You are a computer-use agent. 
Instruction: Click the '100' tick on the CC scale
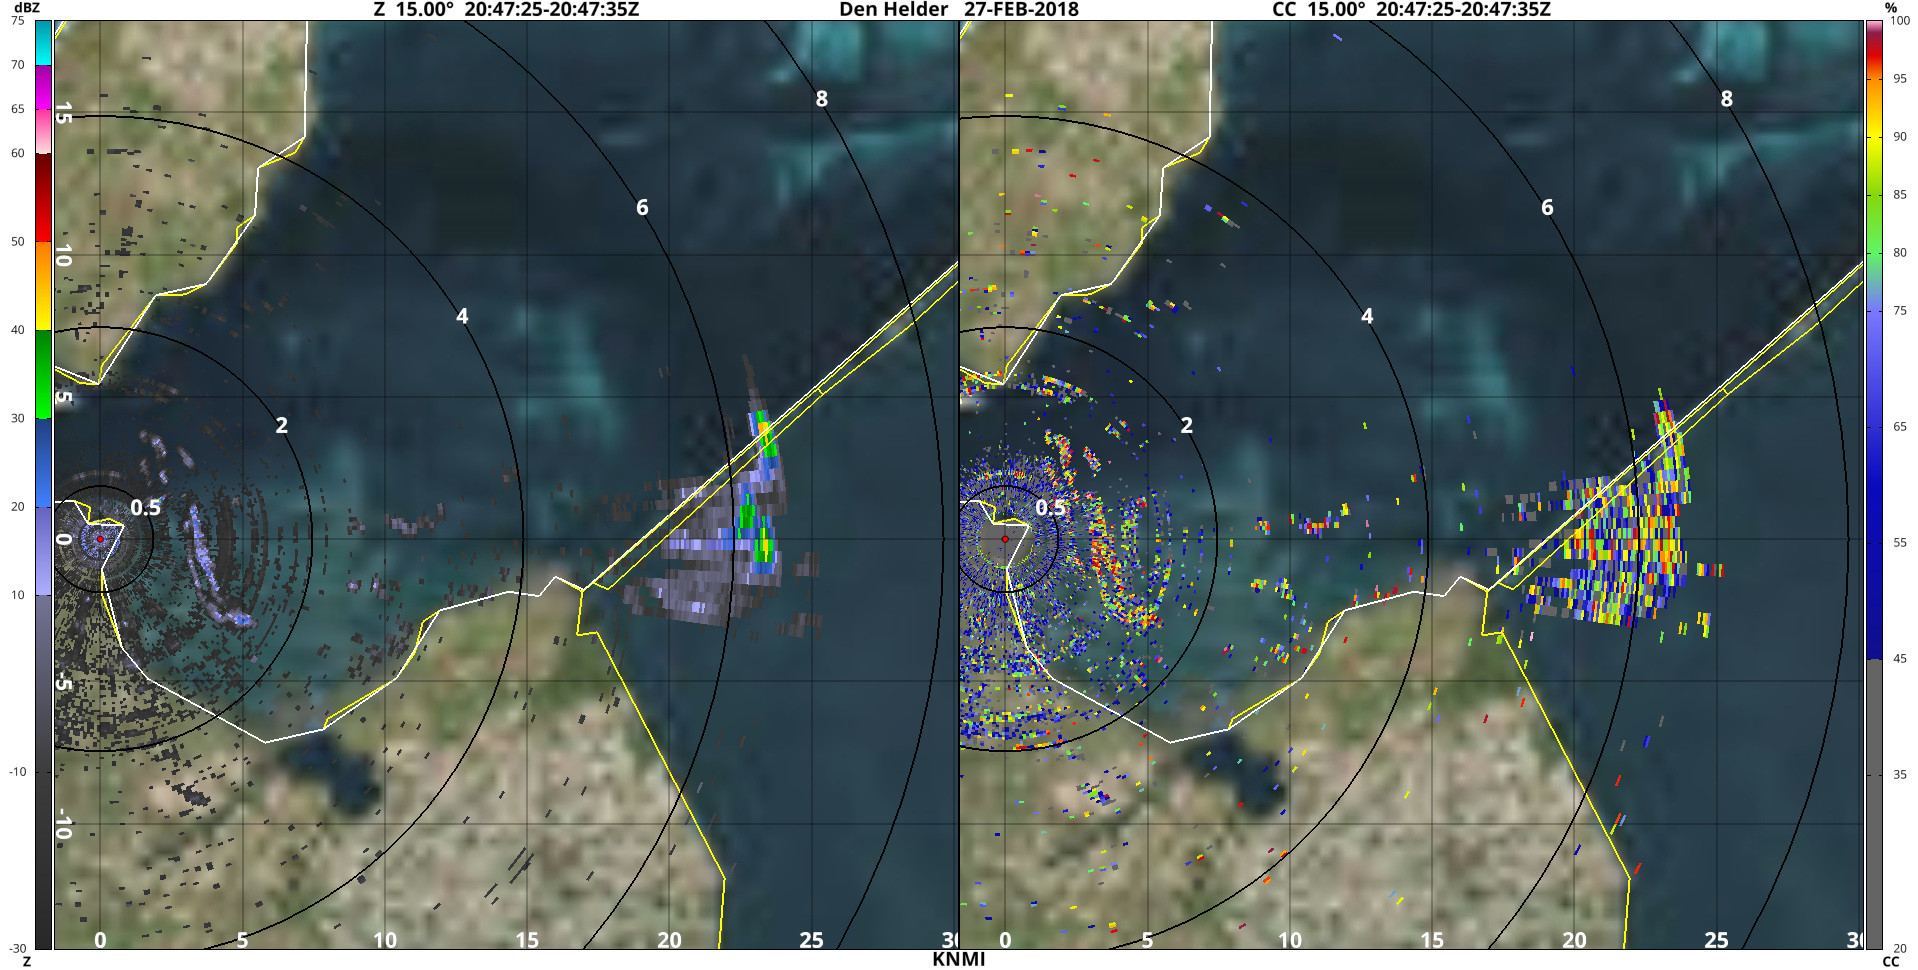click(x=1900, y=21)
